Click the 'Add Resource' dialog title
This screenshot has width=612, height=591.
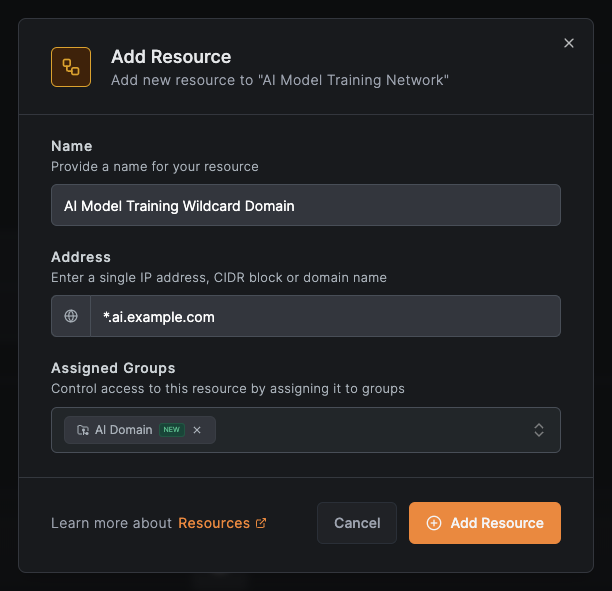(171, 57)
